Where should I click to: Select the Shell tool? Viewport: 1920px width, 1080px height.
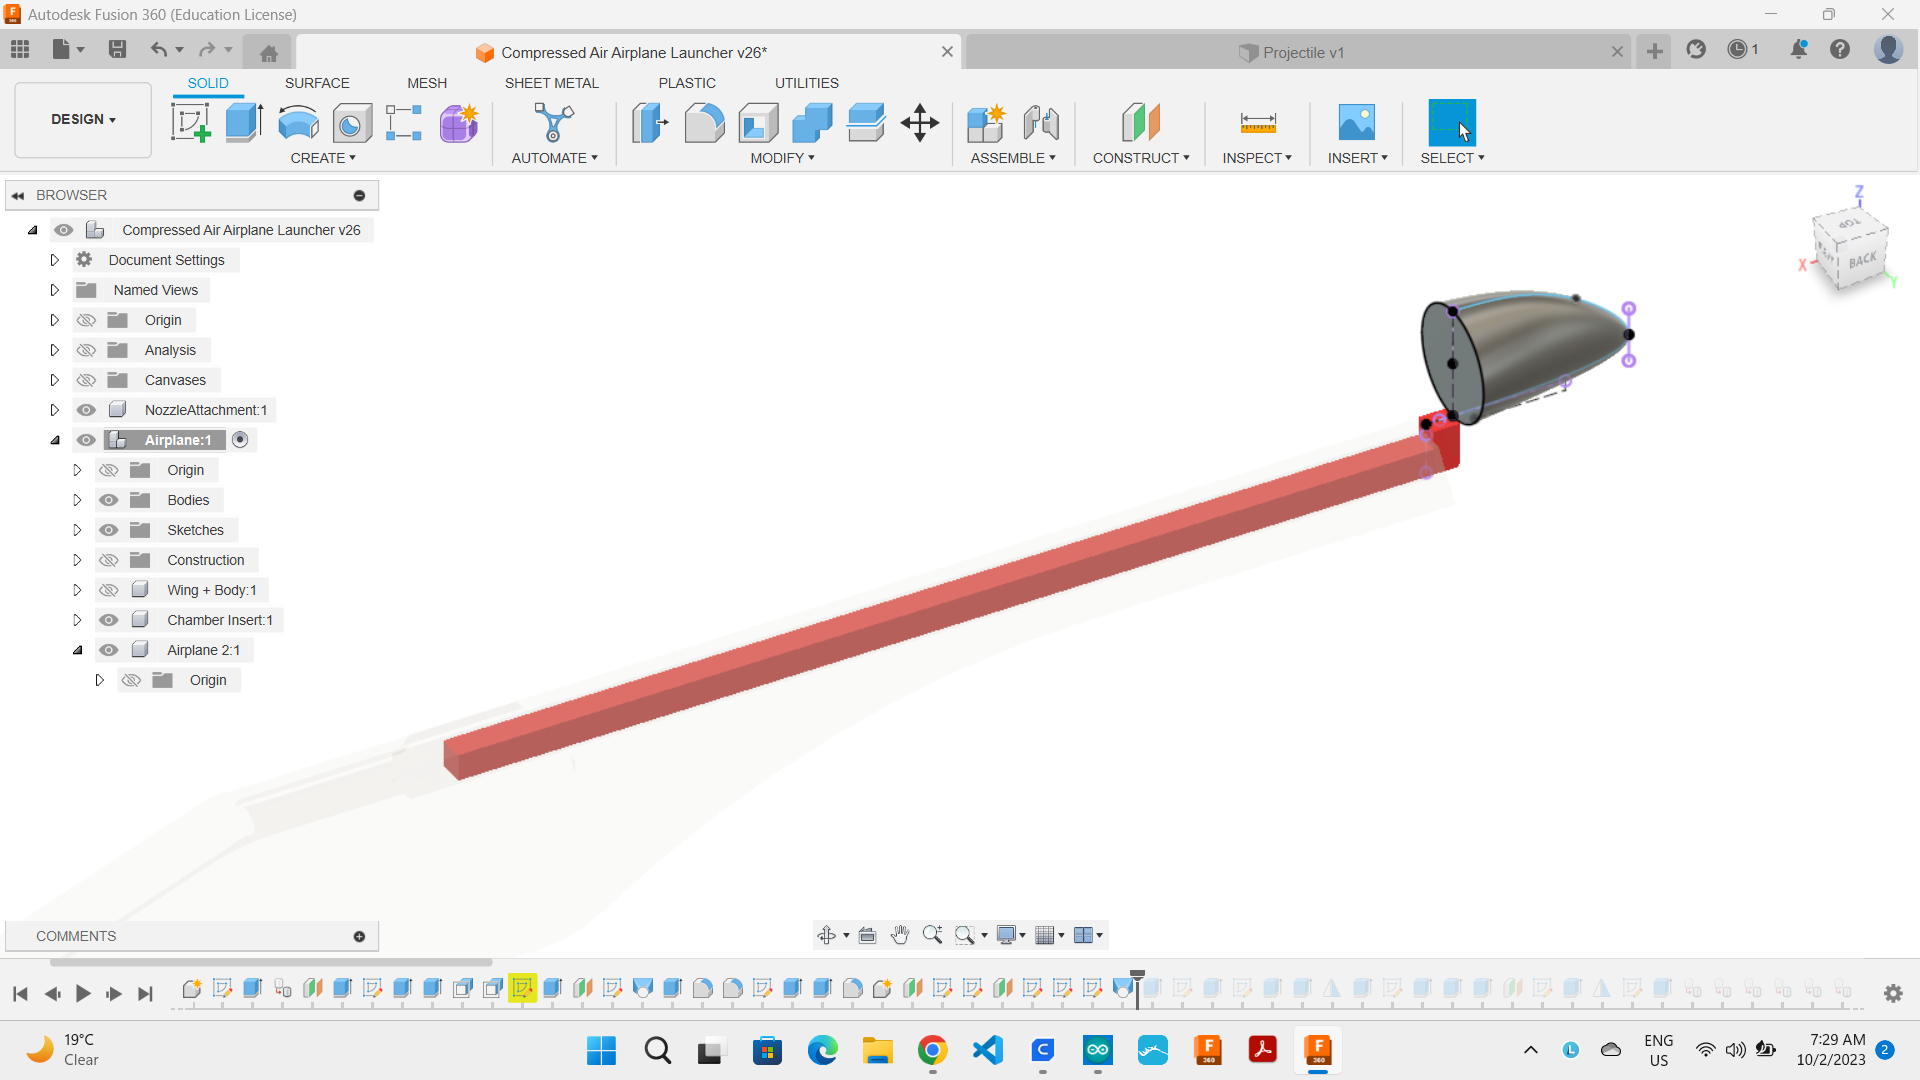click(x=758, y=123)
